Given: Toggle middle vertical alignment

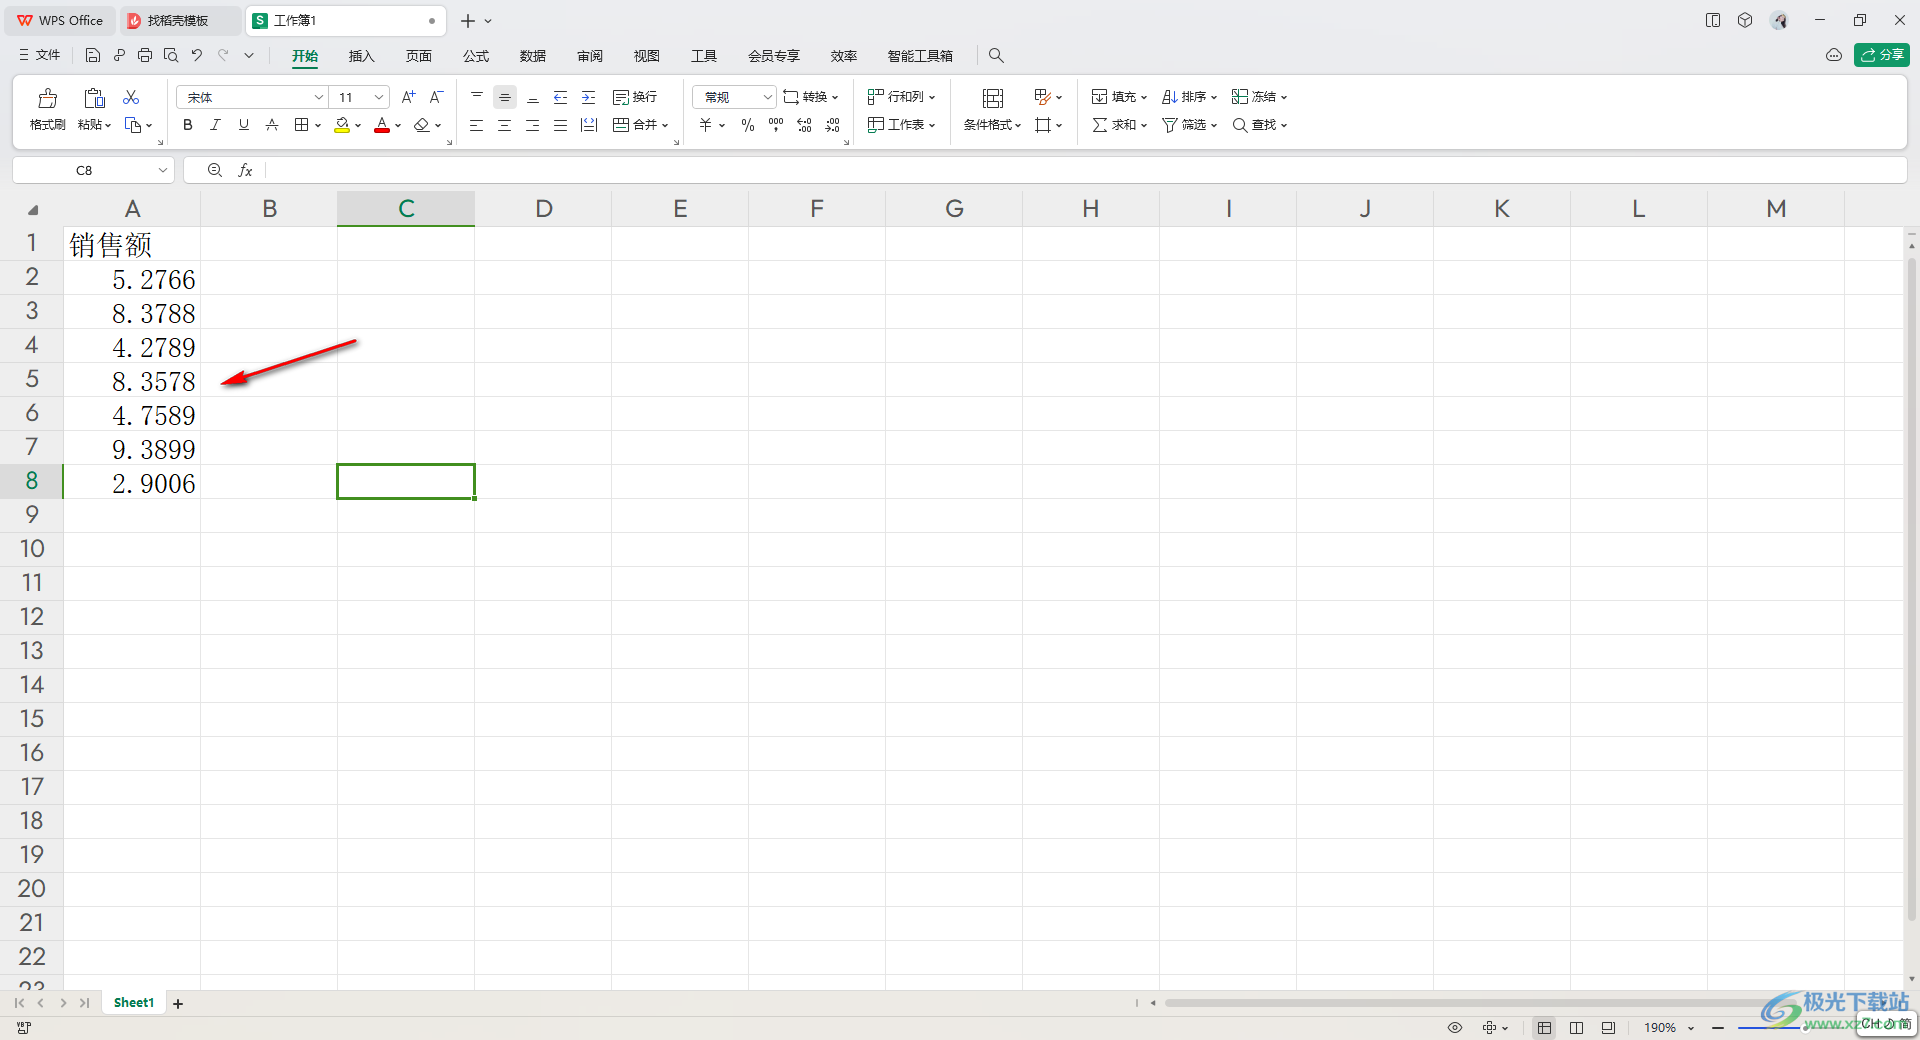Looking at the screenshot, I should coord(505,97).
